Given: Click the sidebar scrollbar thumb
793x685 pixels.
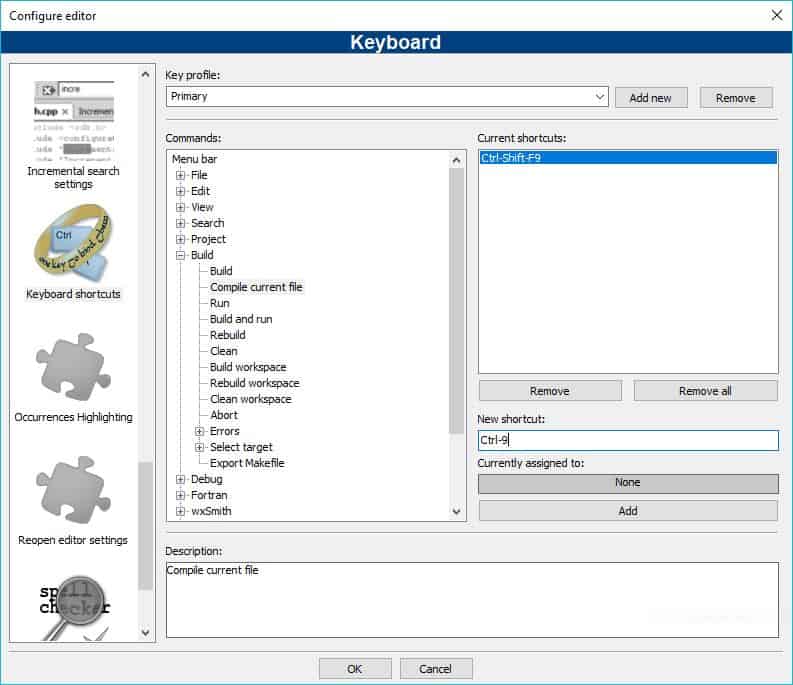Looking at the screenshot, I should [146, 526].
